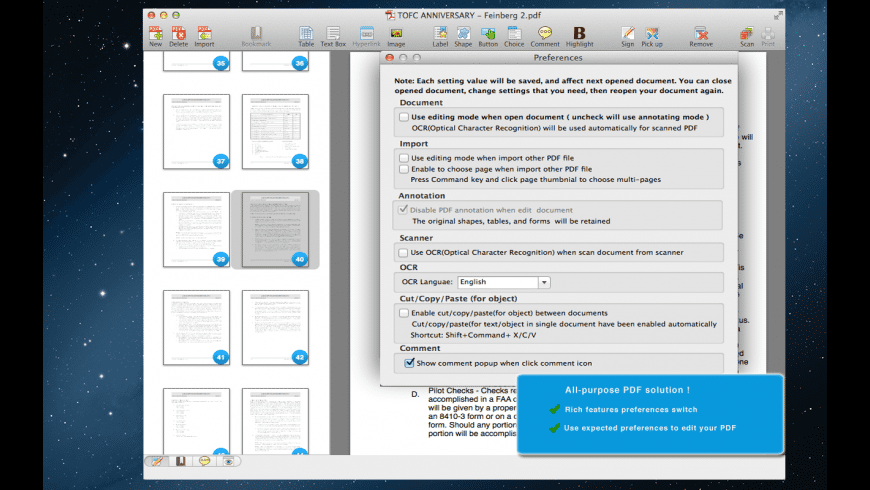Activate the Highlight tool
This screenshot has height=490, width=870.
pyautogui.click(x=579, y=35)
